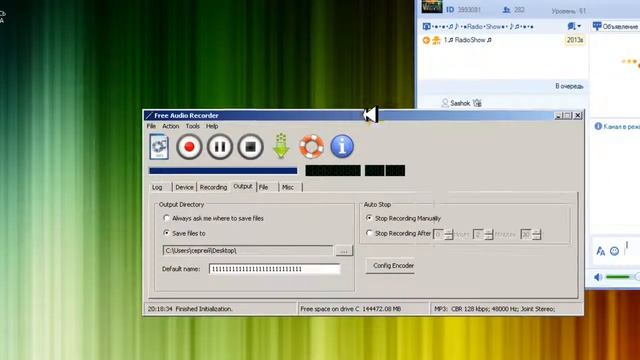
Task: Click the output directory path field
Action: [248, 250]
